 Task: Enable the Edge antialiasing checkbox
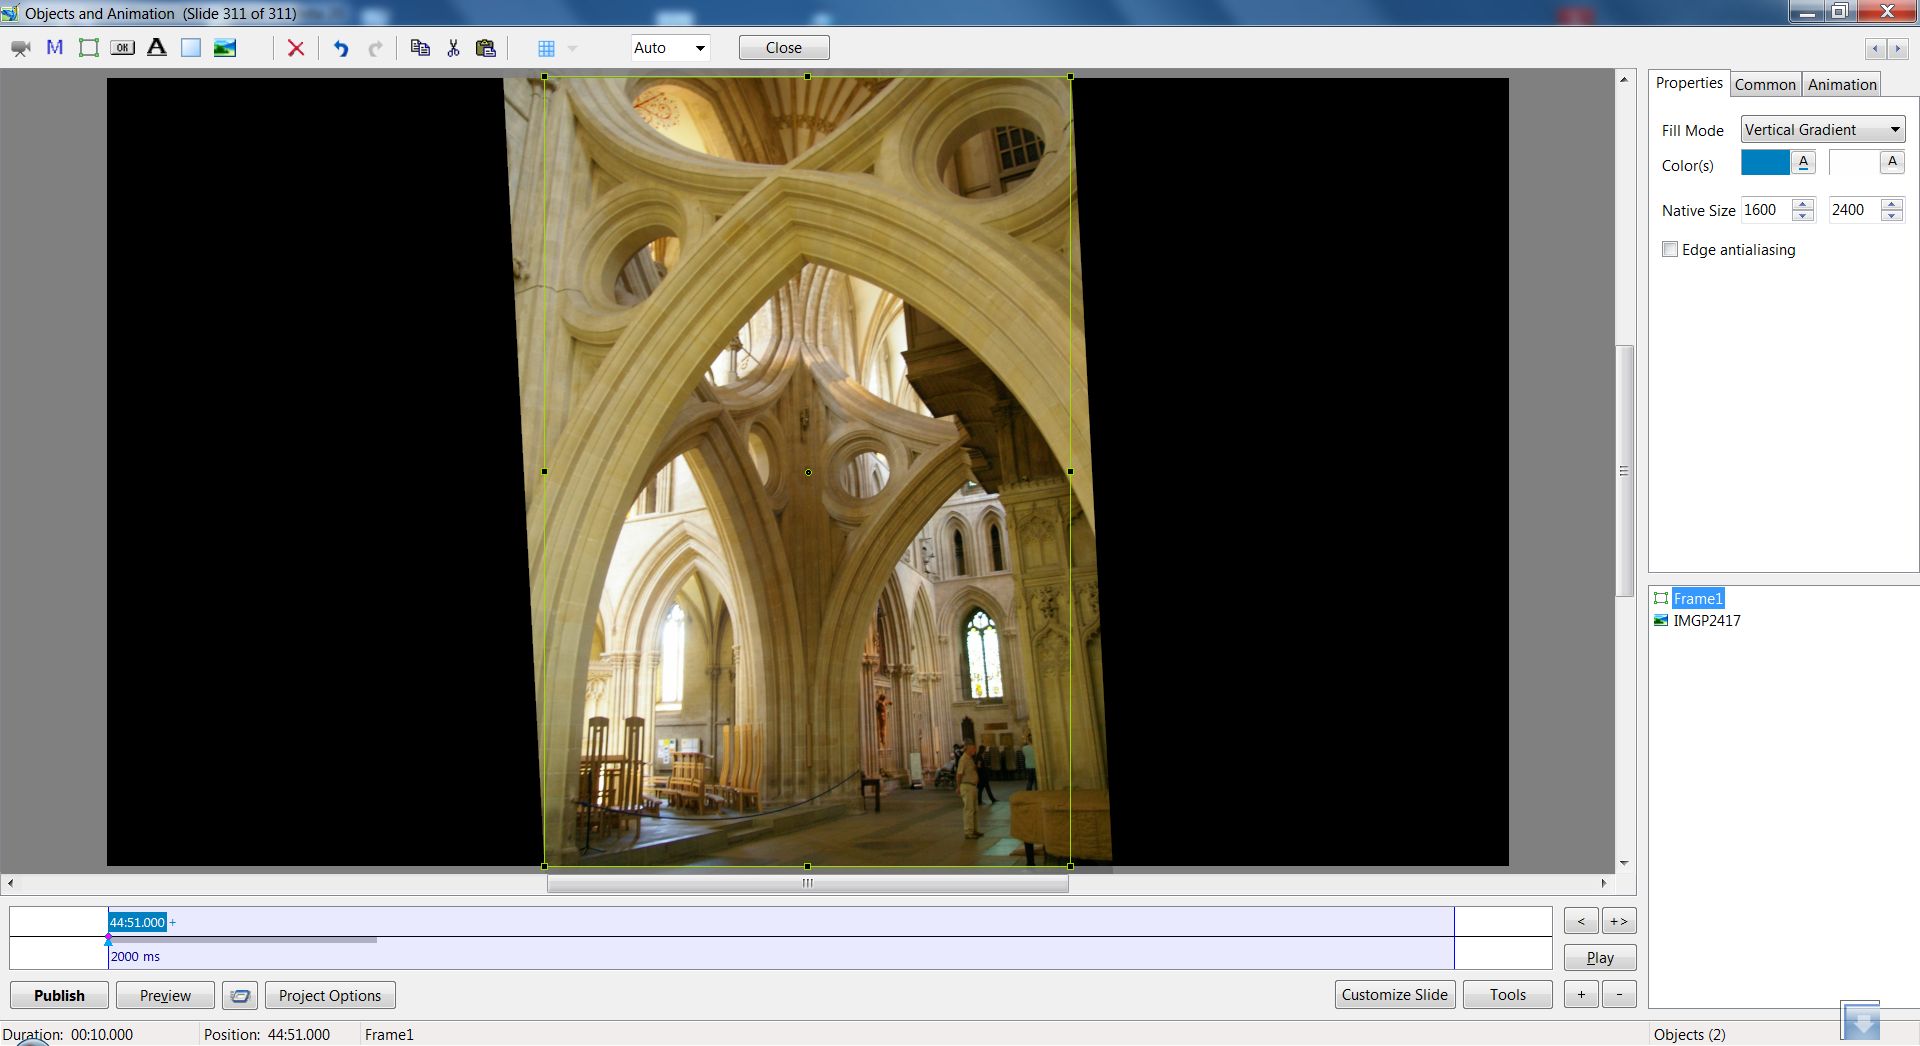pyautogui.click(x=1670, y=249)
